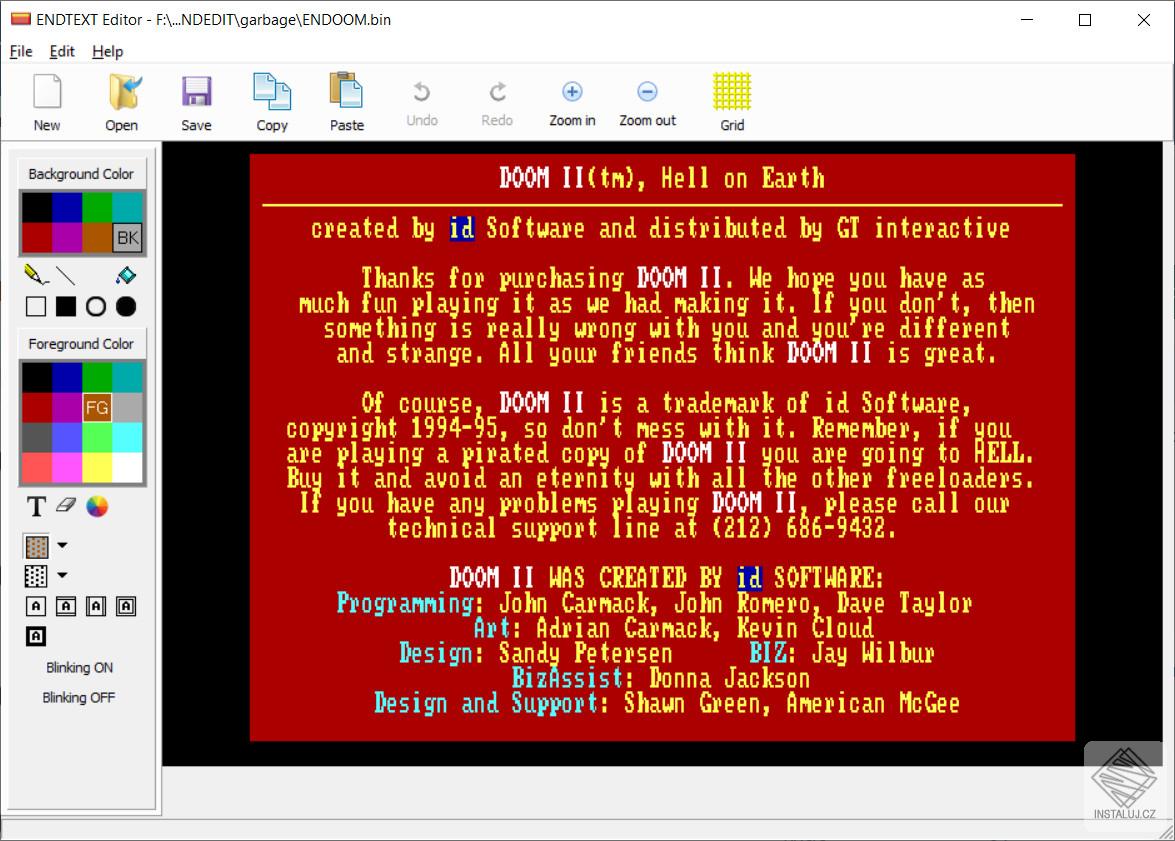Screen dimensions: 1175x841
Task: Pick bright magenta in Foreground Color palette
Action: point(67,468)
